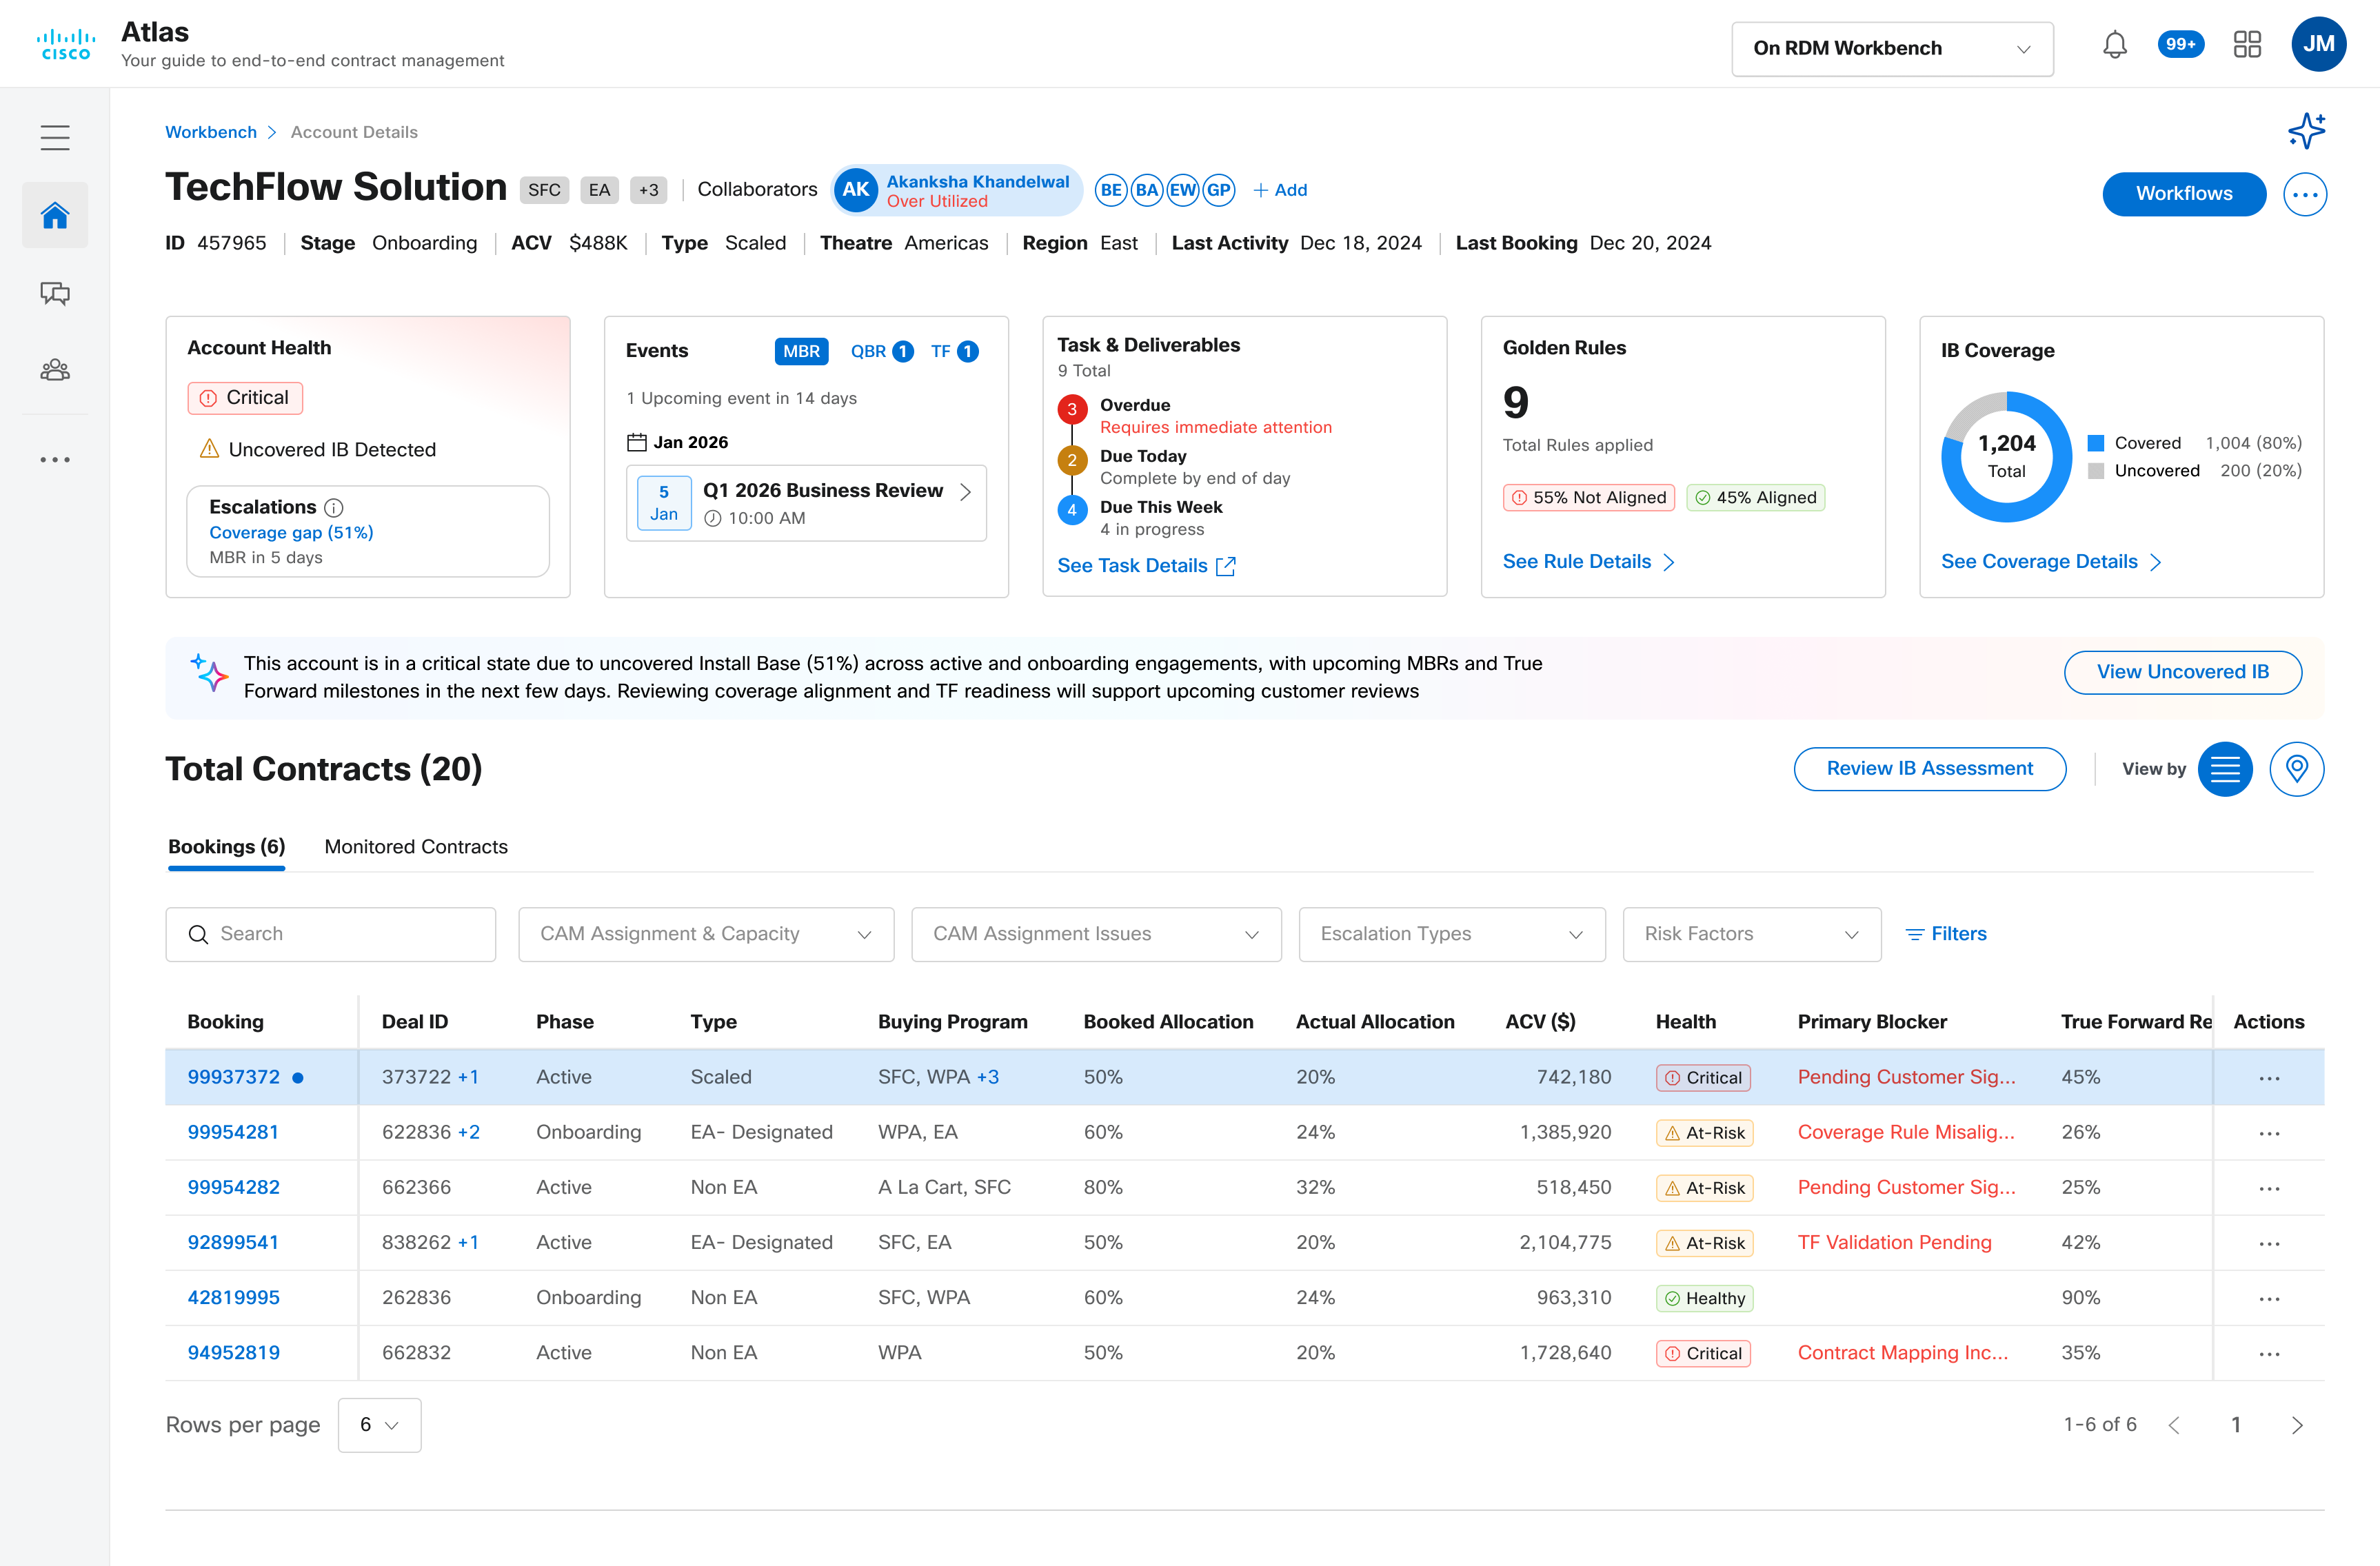Image resolution: width=2380 pixels, height=1566 pixels.
Task: Open the 99+ notification badge
Action: coord(2180,44)
